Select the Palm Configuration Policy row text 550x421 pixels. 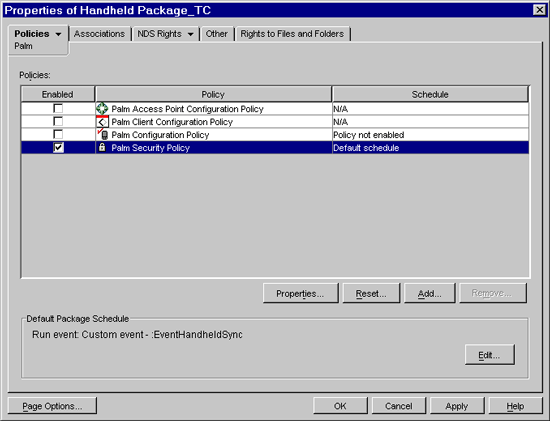160,135
